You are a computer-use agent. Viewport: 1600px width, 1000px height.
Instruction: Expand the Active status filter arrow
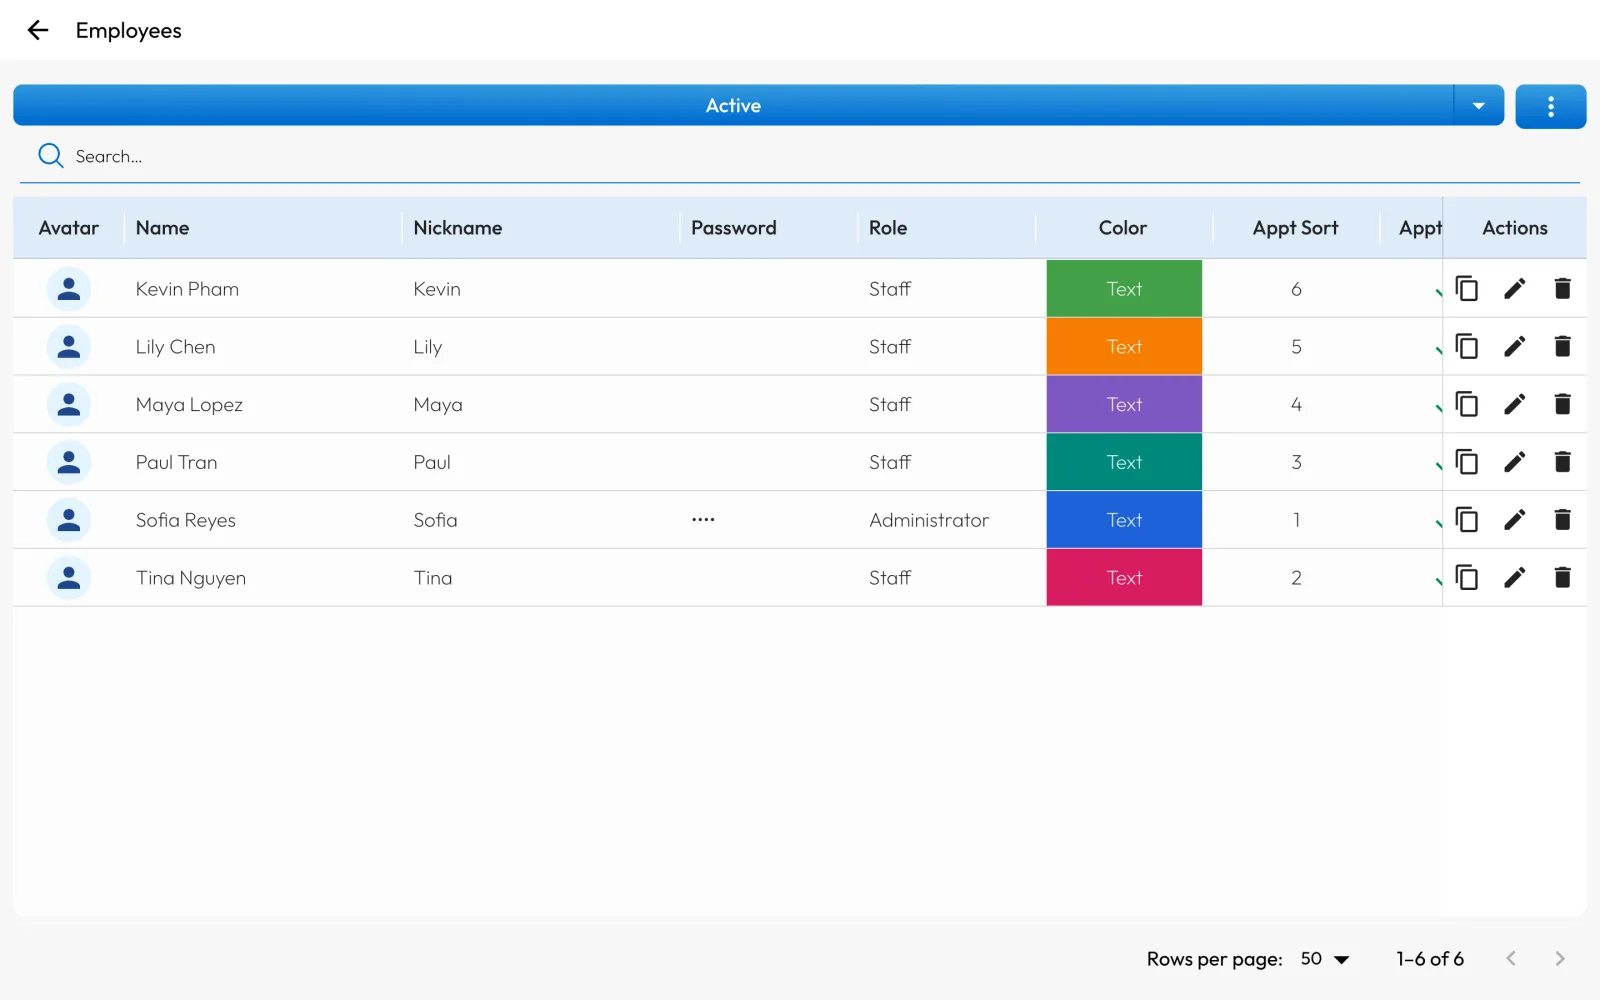point(1478,106)
